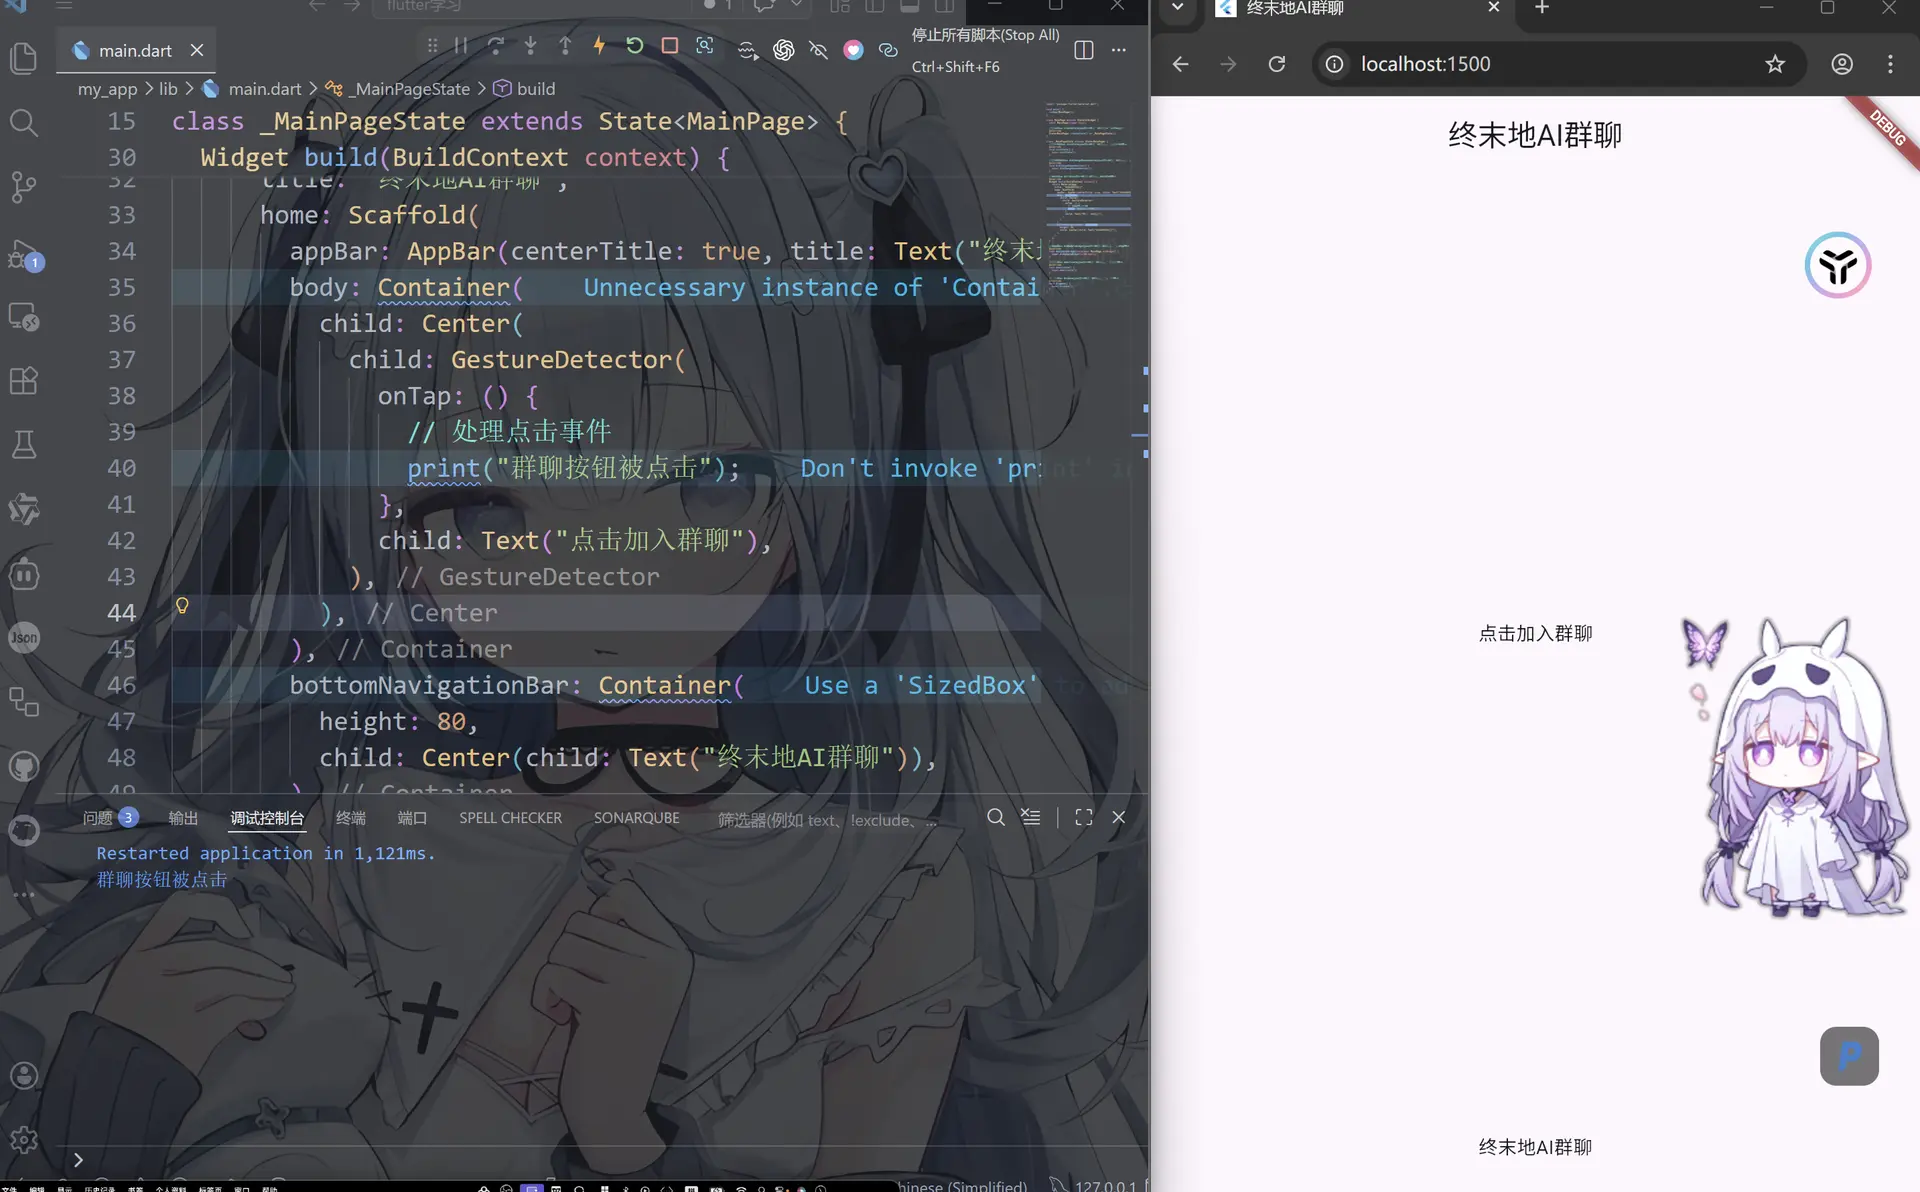This screenshot has width=1920, height=1192.
Task: Open a new Chrome tab with plus button
Action: [1542, 8]
